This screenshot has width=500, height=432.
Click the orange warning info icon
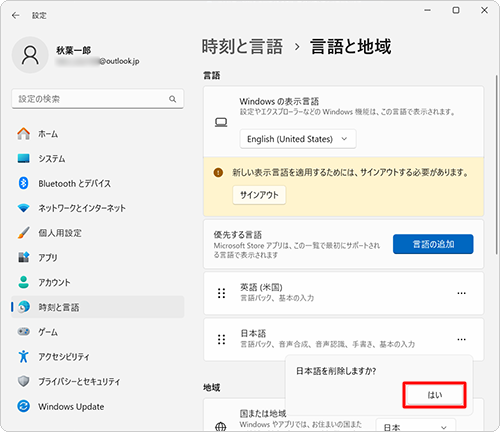coord(218,172)
